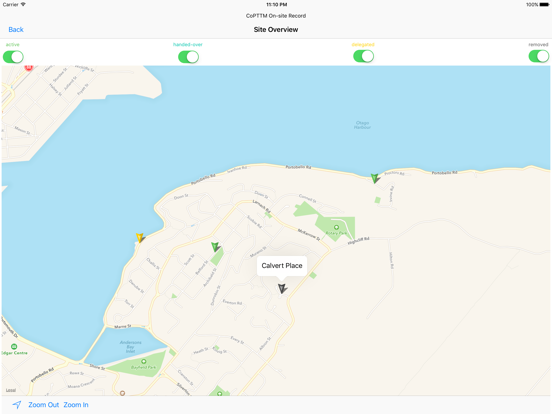Viewport: 552px width, 414px height.
Task: Tap the Edgar Centre point-of-interest icon
Action: 14,346
